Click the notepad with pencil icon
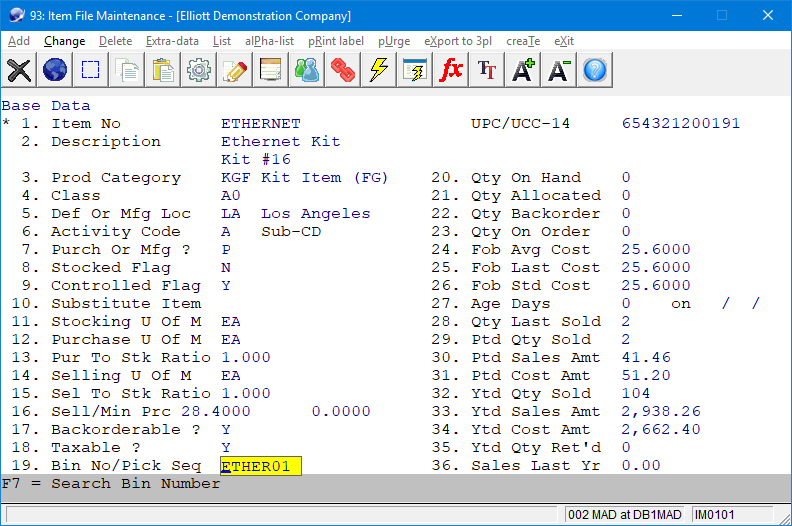 tap(234, 70)
